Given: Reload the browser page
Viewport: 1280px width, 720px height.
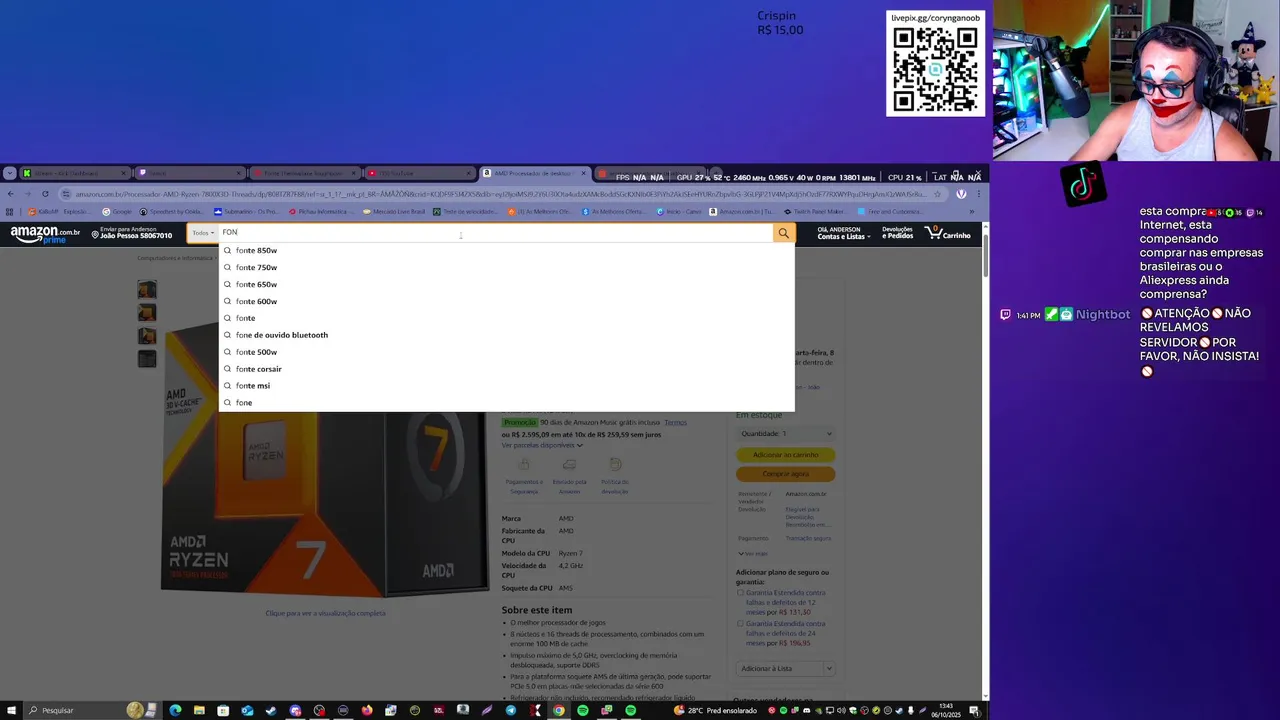Looking at the screenshot, I should (45, 194).
